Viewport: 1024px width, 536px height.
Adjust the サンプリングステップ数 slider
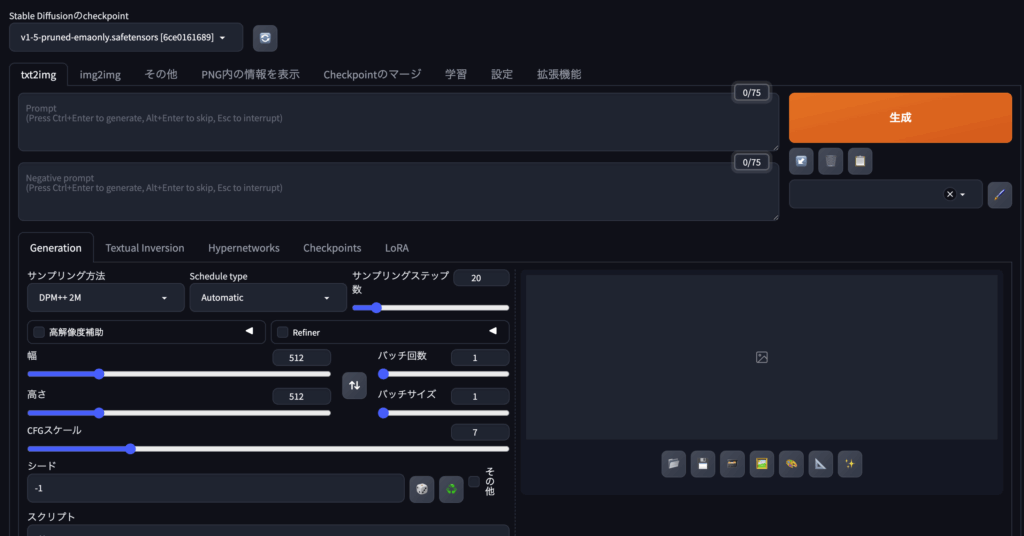coord(430,307)
